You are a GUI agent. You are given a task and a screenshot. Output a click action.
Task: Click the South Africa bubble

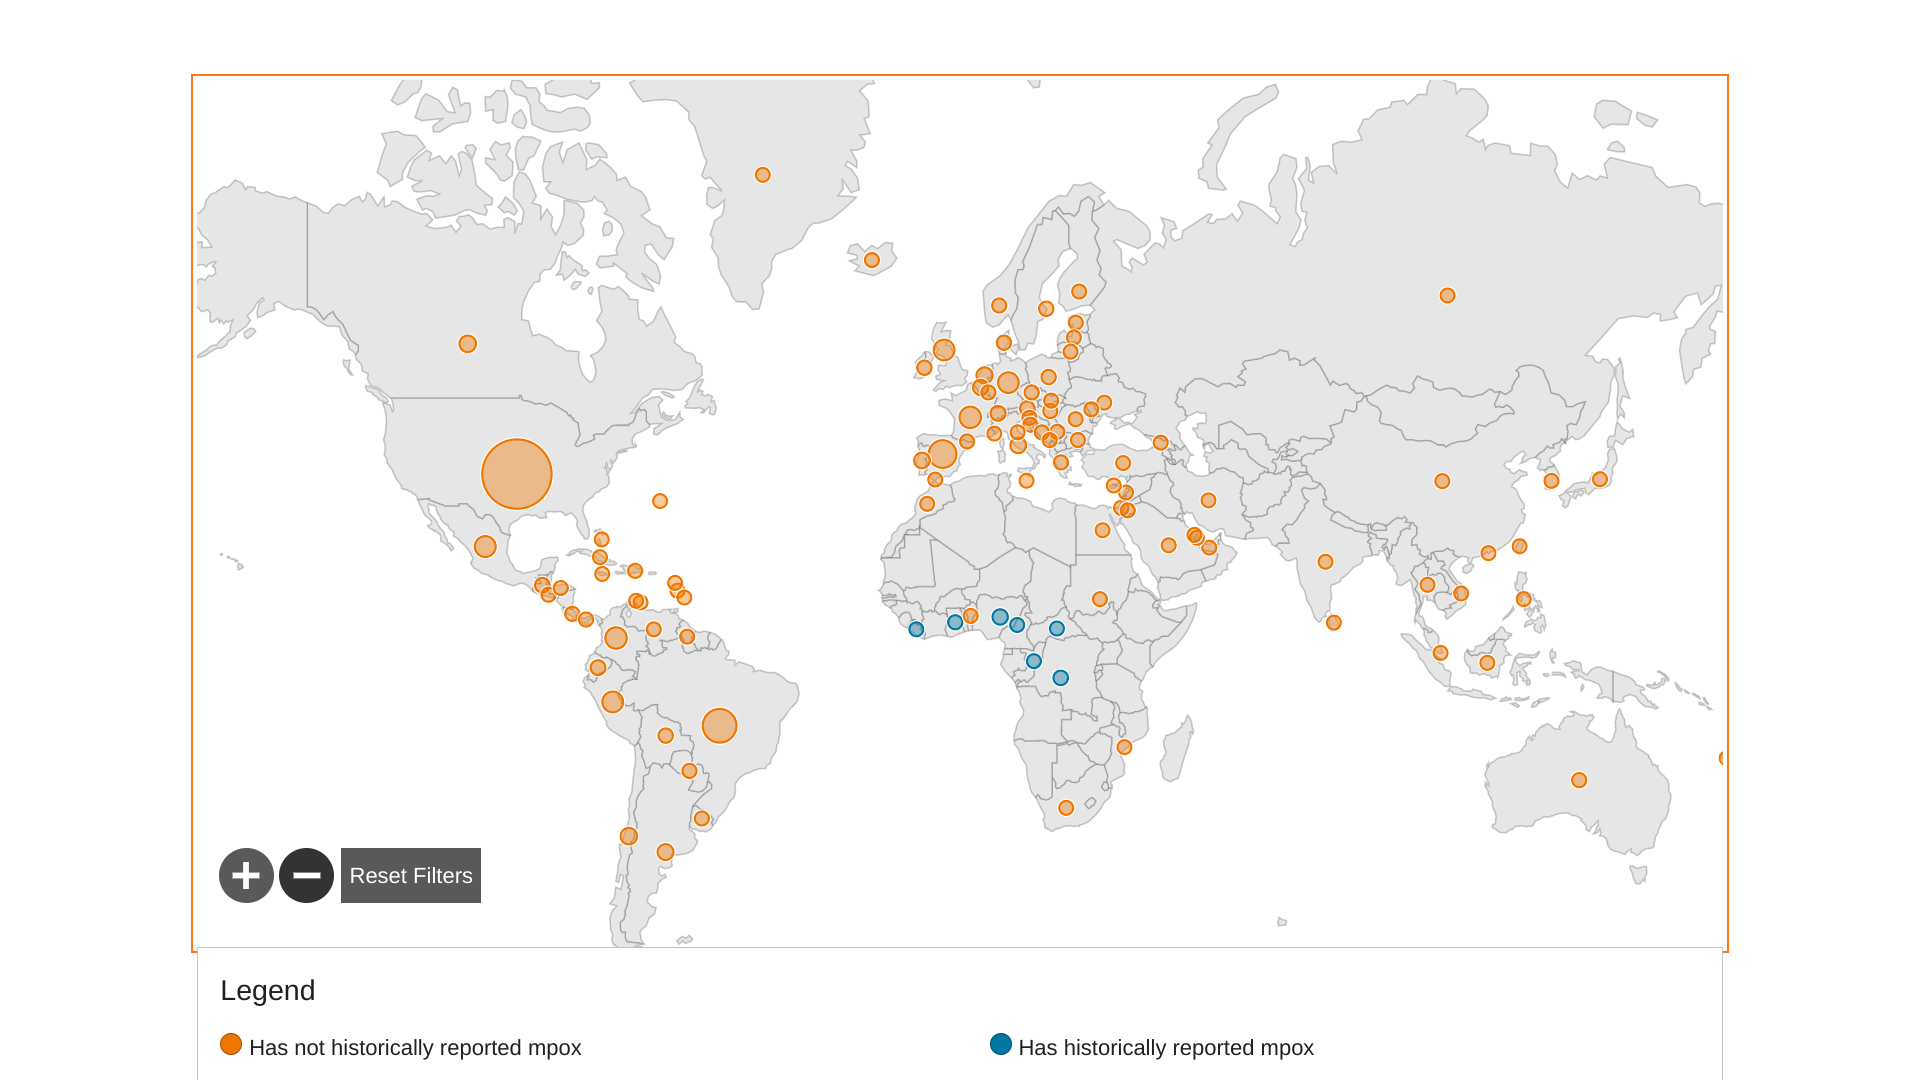1066,808
